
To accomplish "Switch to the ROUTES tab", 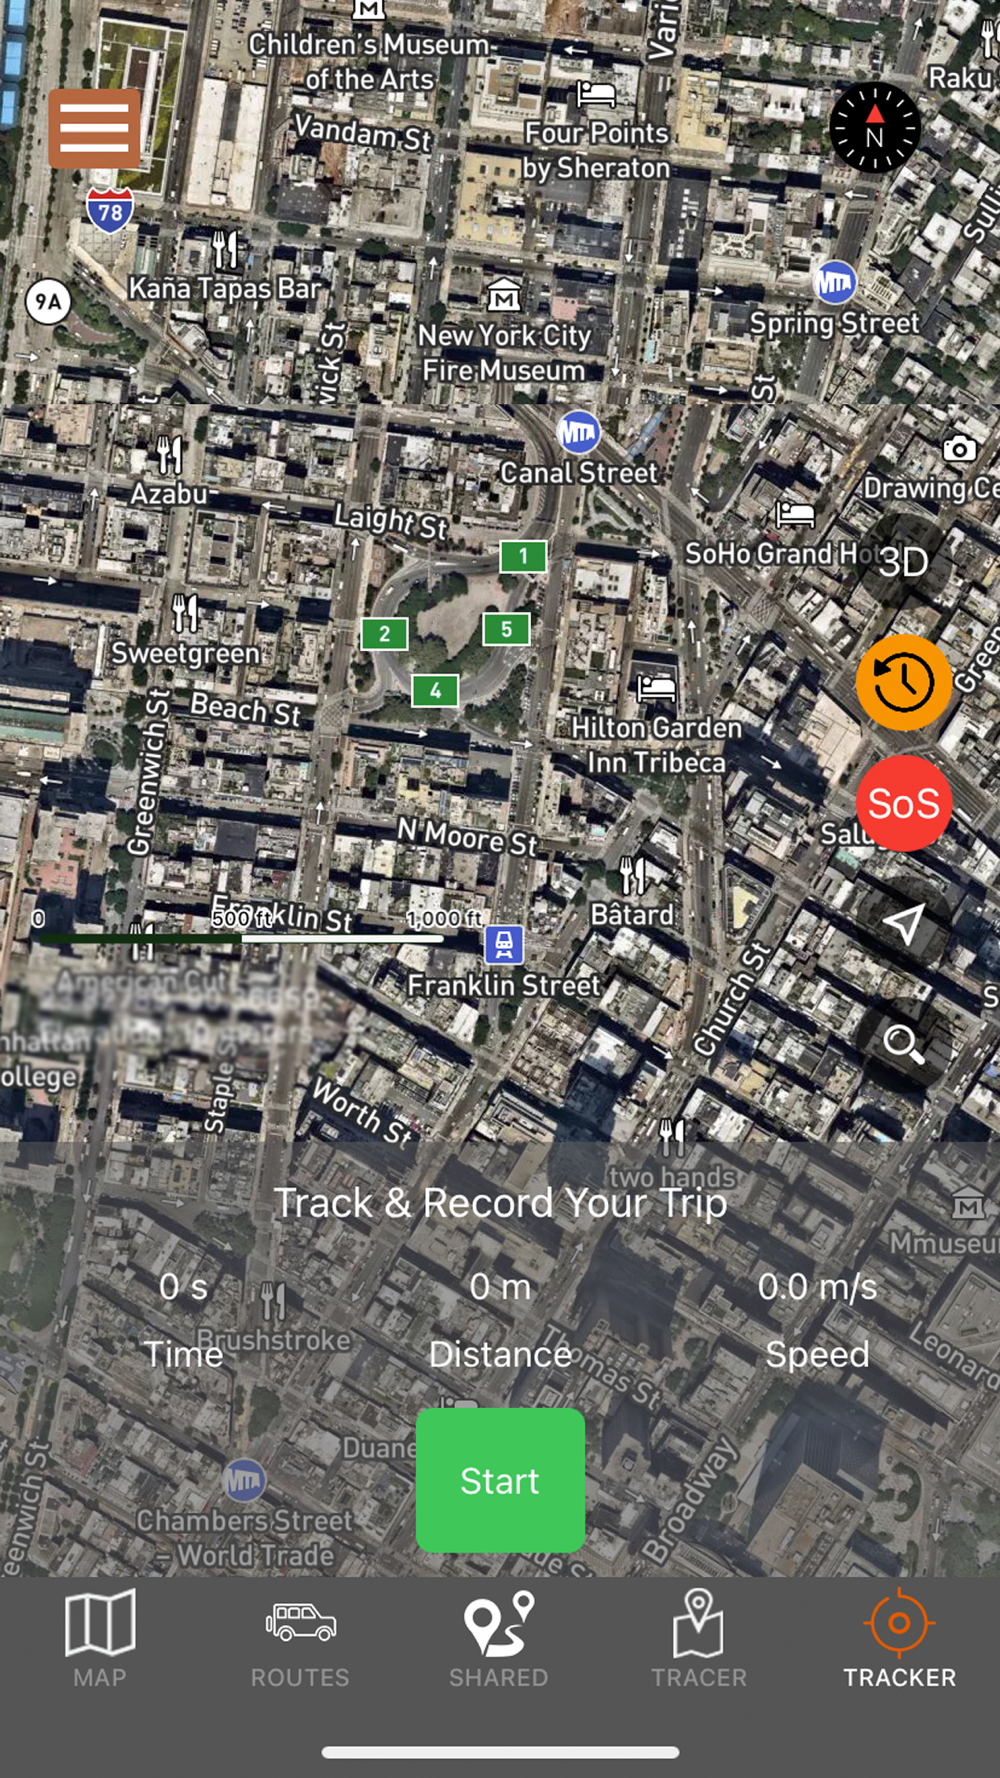I will click(x=300, y=1640).
